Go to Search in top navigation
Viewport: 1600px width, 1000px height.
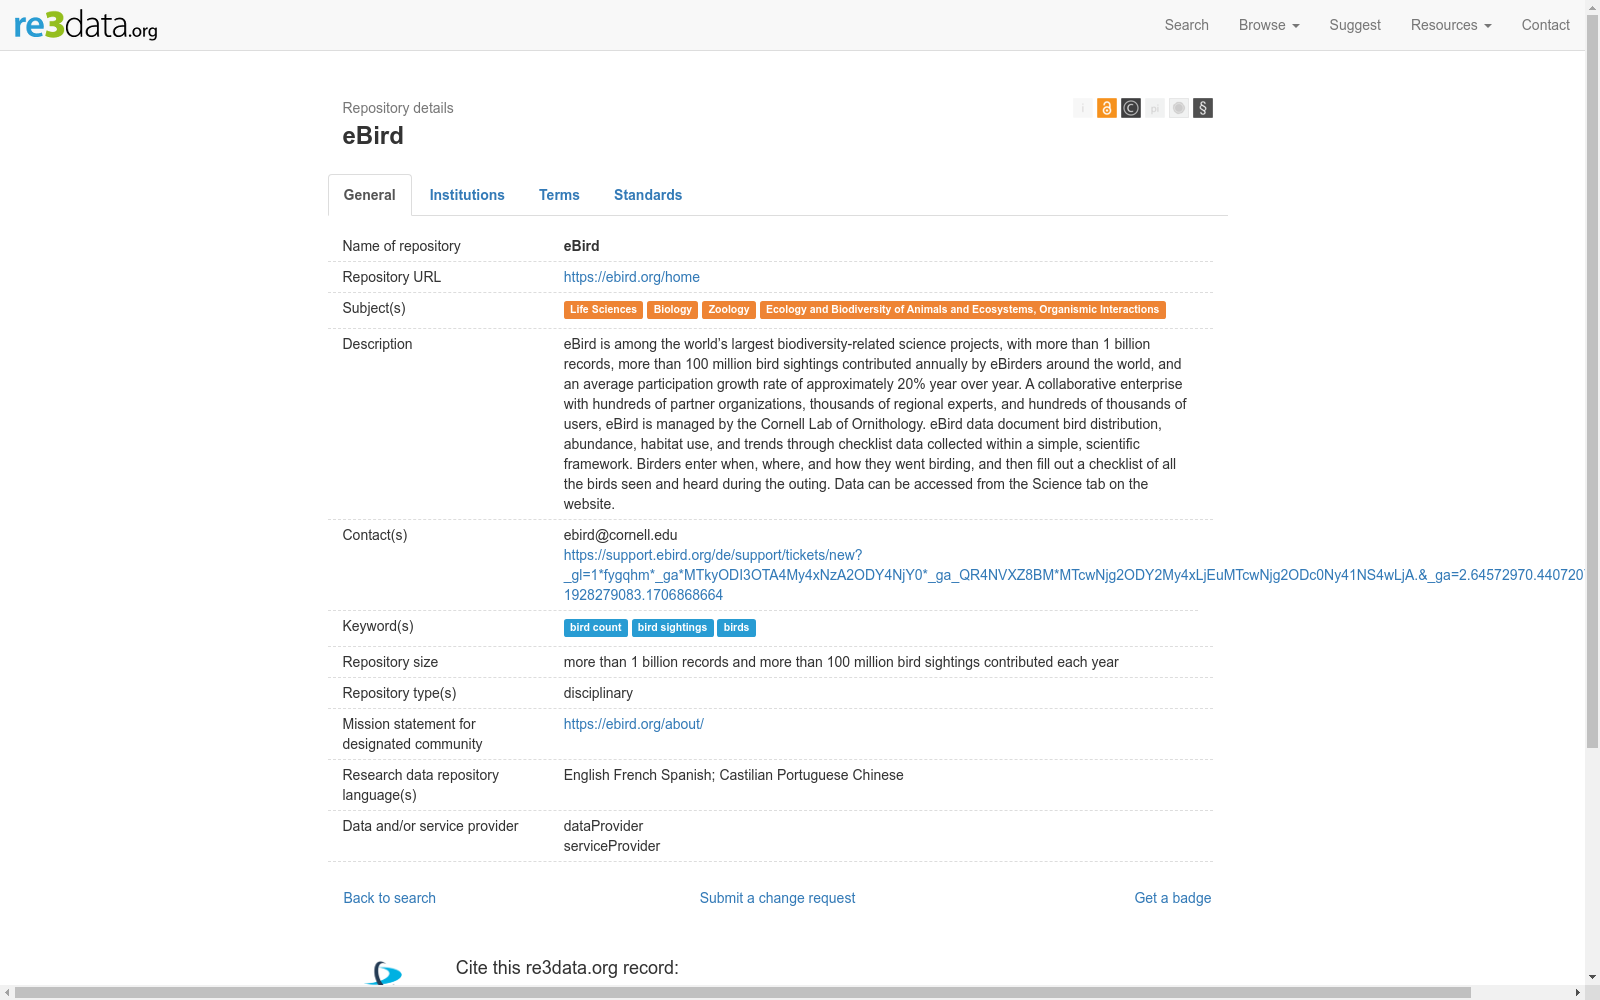[x=1187, y=25]
